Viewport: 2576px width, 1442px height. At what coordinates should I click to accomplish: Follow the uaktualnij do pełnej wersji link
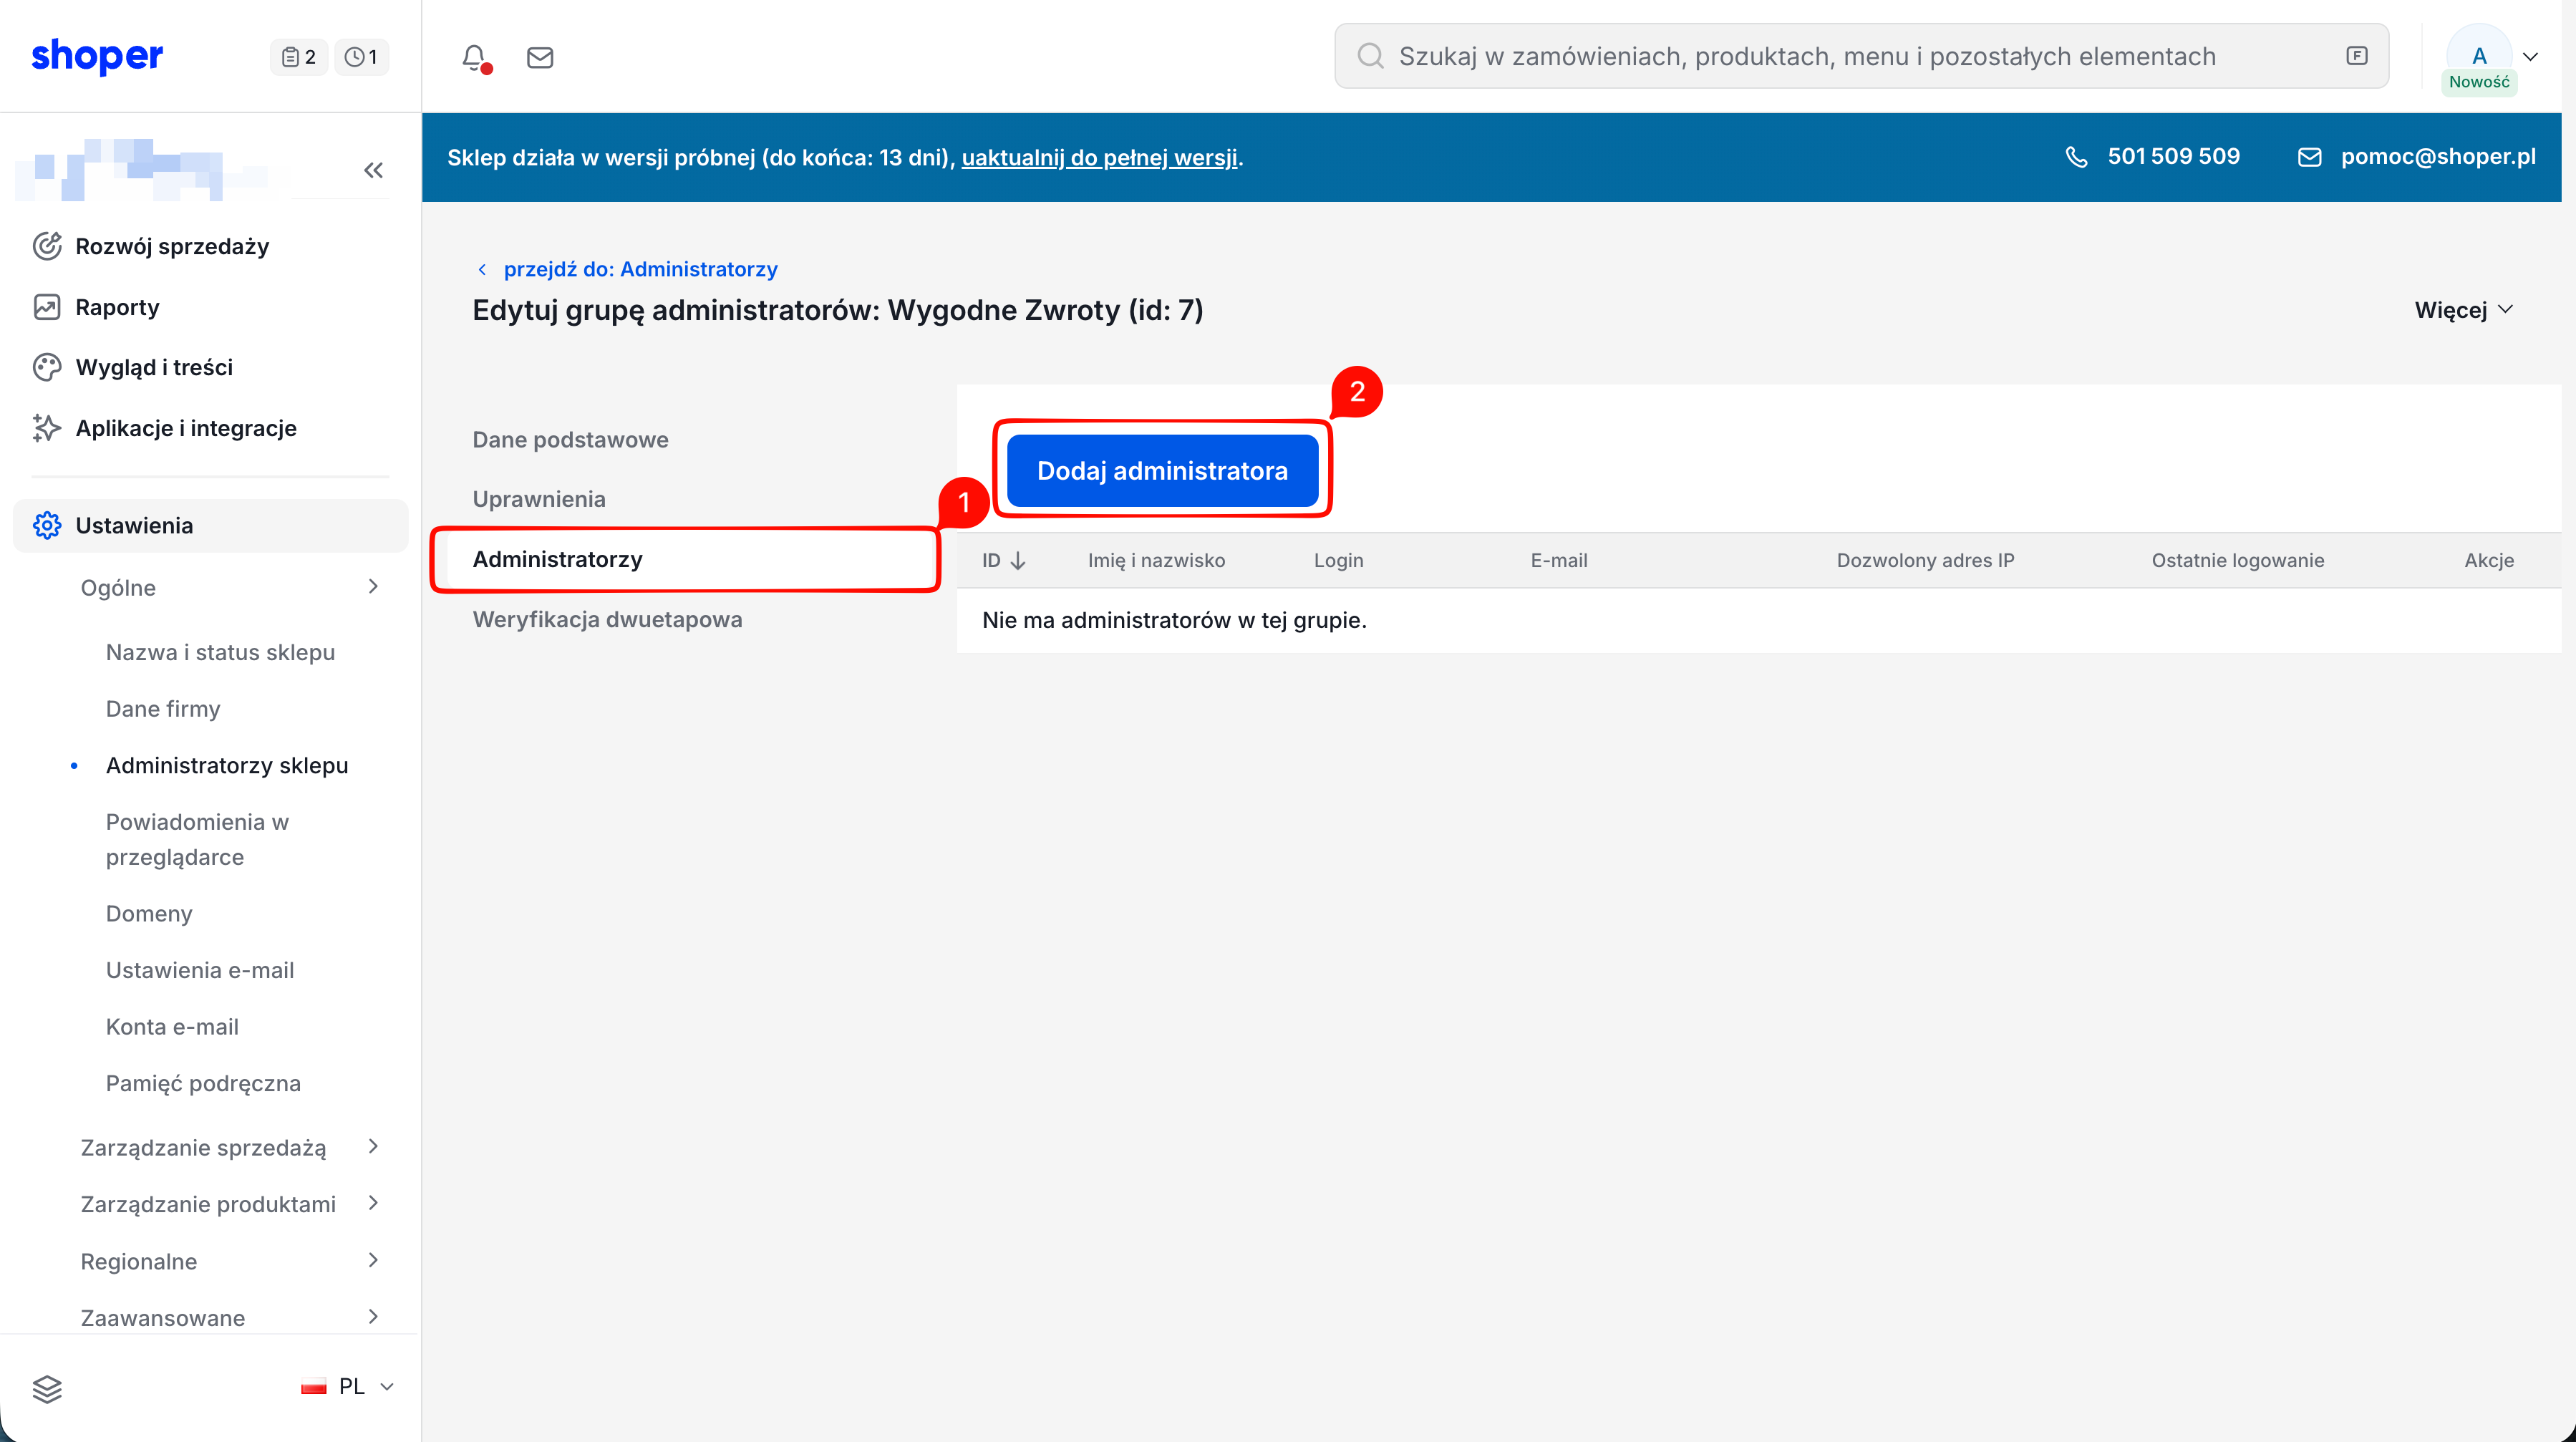[x=1099, y=157]
